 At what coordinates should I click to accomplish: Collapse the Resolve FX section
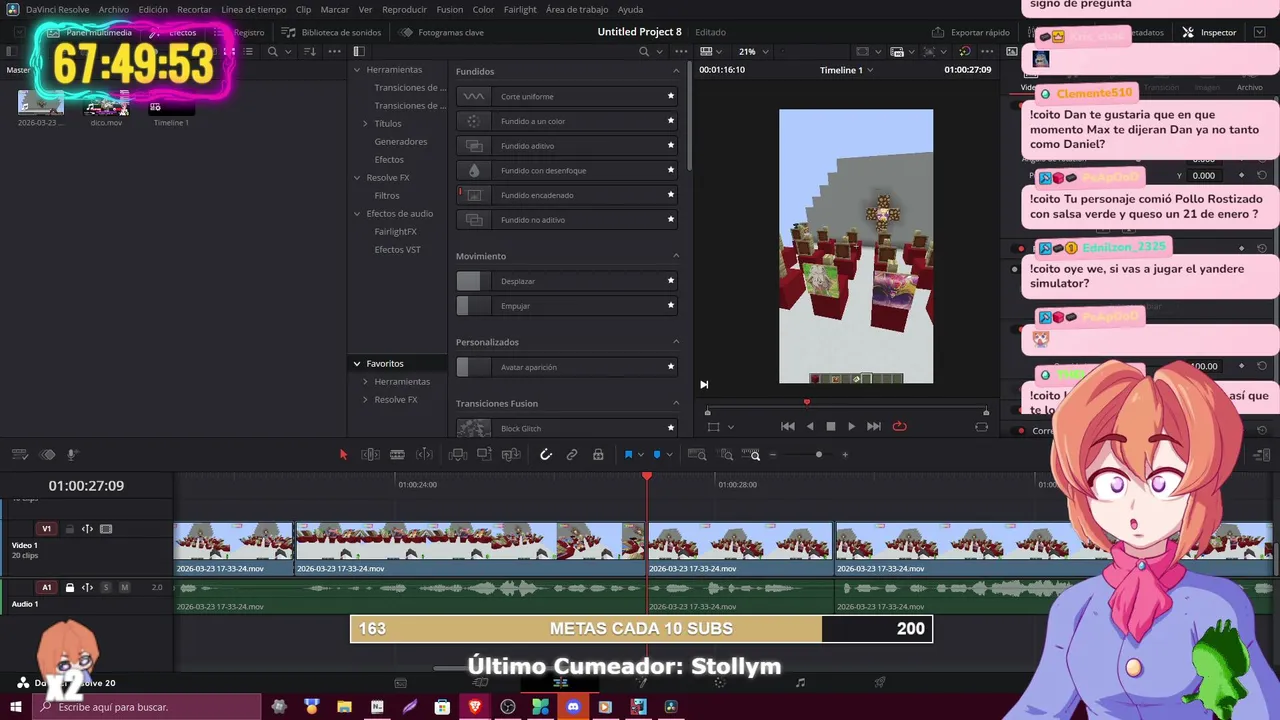357,178
